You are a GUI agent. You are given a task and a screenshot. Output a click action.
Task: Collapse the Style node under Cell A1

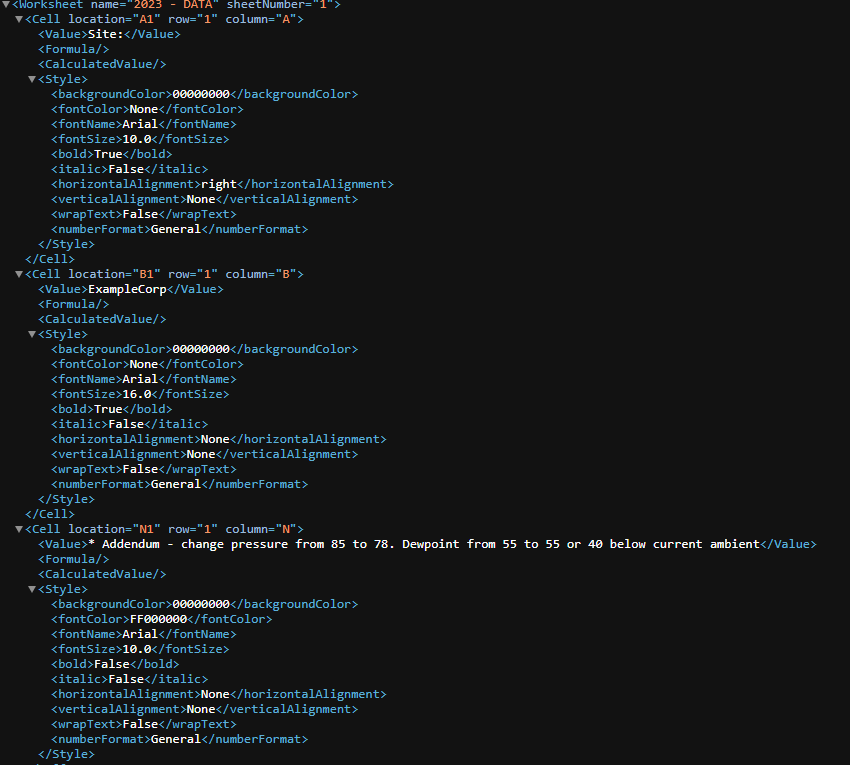(x=32, y=79)
